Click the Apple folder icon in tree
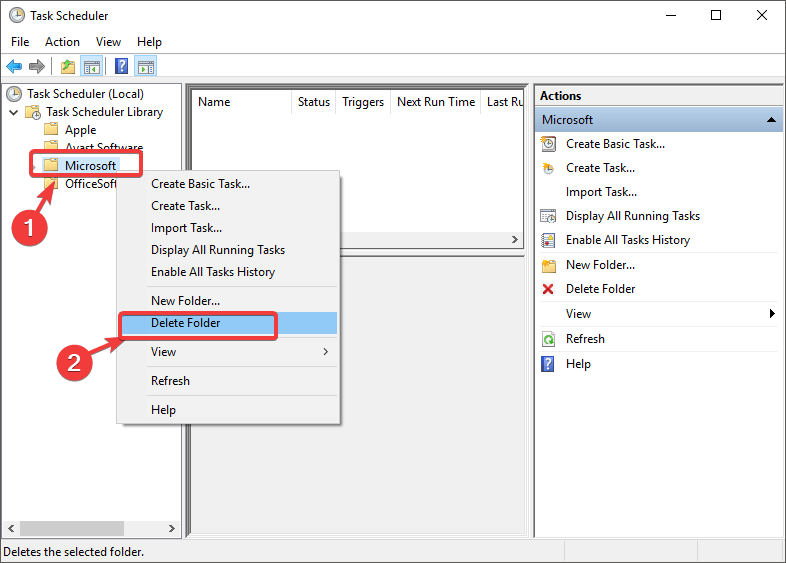The image size is (786, 563). pyautogui.click(x=51, y=129)
